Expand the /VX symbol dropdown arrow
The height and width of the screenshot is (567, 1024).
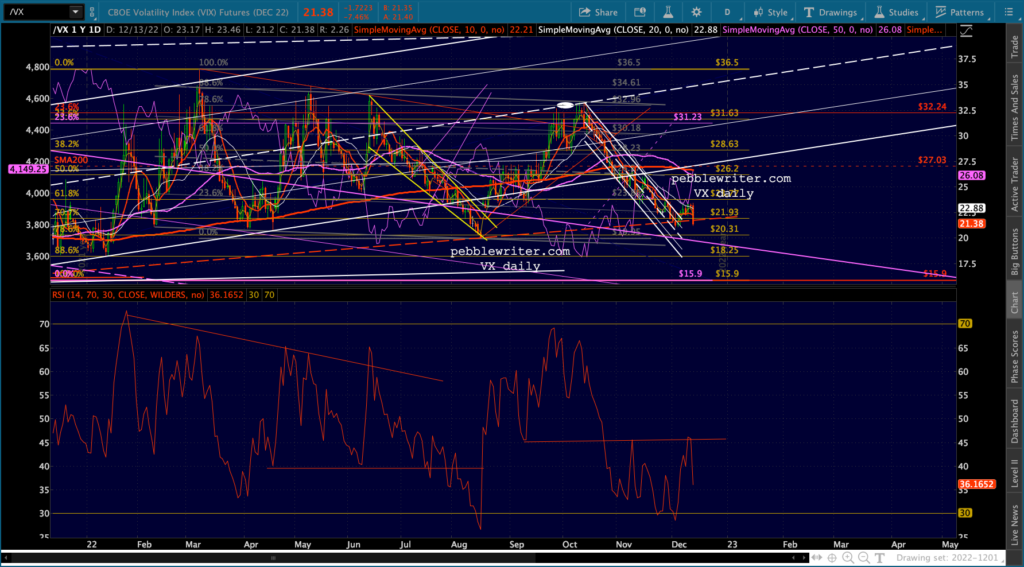77,12
